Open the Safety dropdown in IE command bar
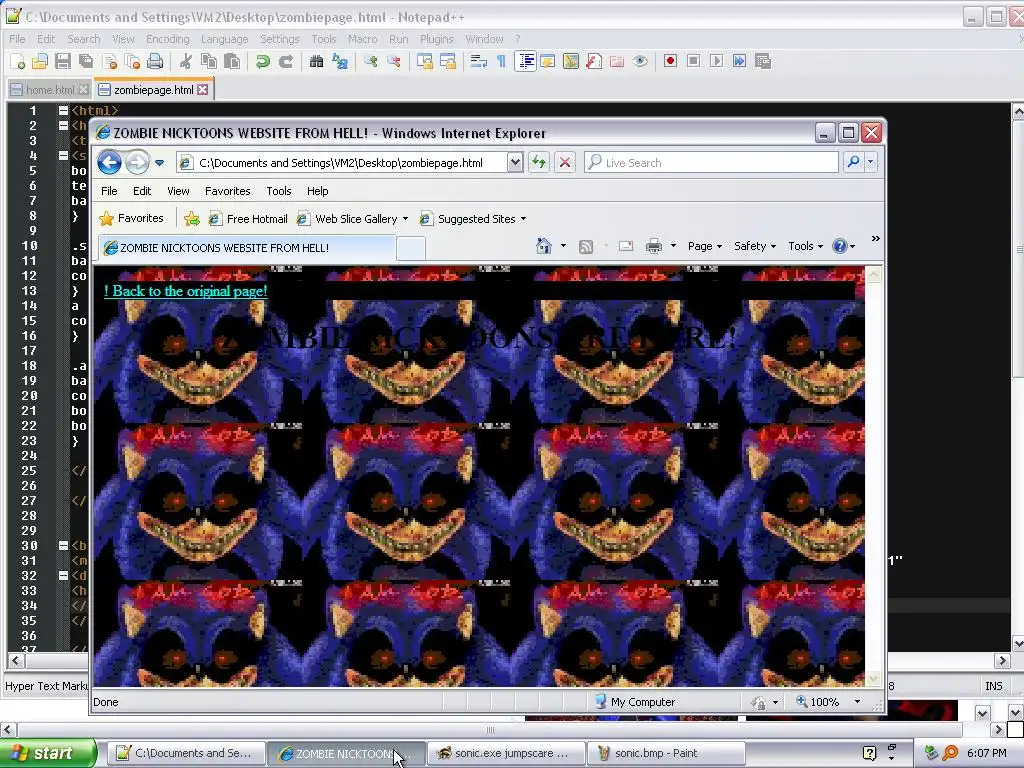Image resolution: width=1024 pixels, height=768 pixels. [x=755, y=246]
